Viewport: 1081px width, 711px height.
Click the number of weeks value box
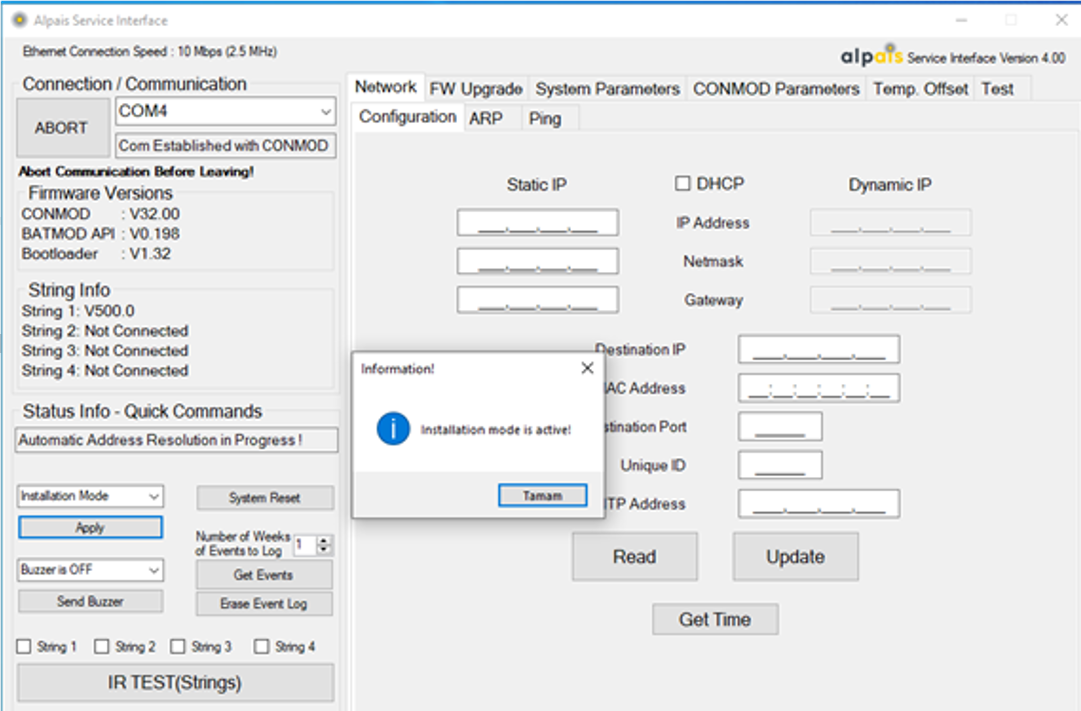tap(305, 545)
